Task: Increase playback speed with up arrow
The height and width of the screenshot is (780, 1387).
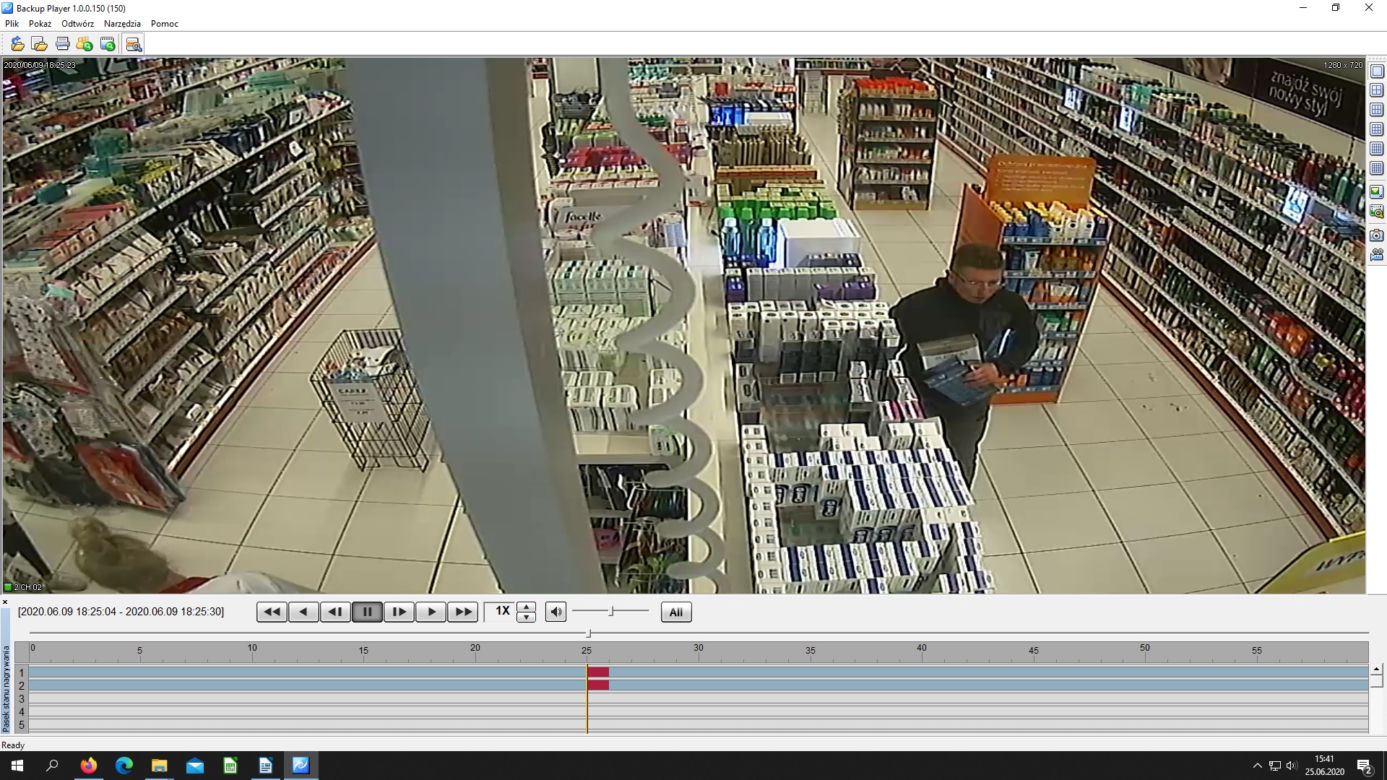Action: (526, 607)
